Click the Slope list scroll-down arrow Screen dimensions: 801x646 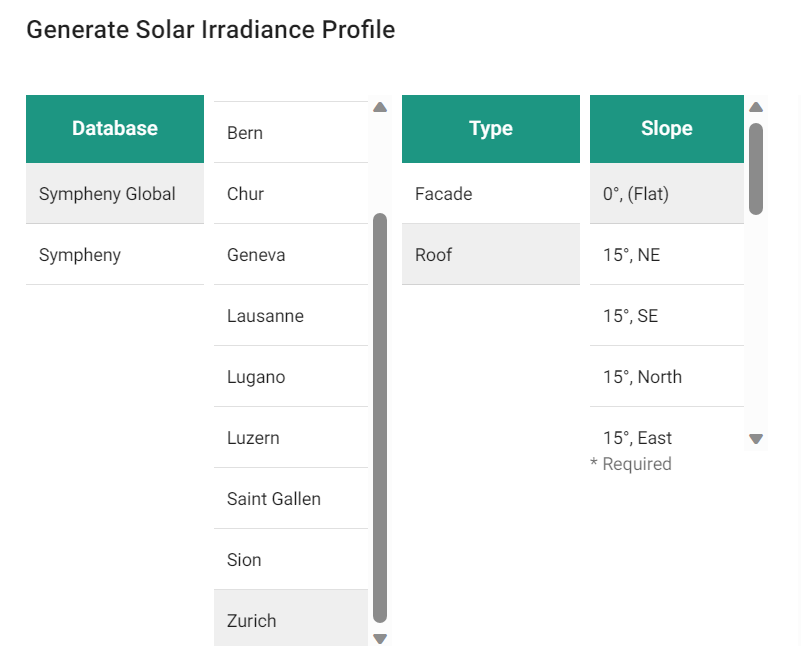tap(756, 438)
